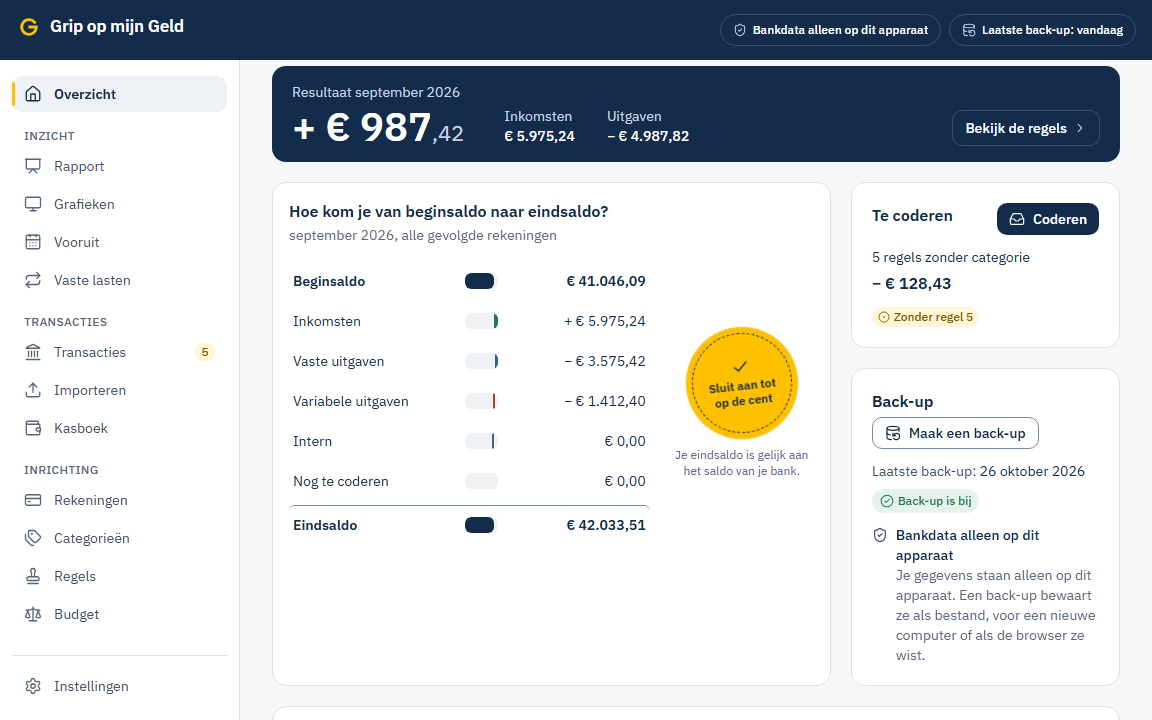
Task: Open Vaste lasten menu item
Action: (x=119, y=280)
